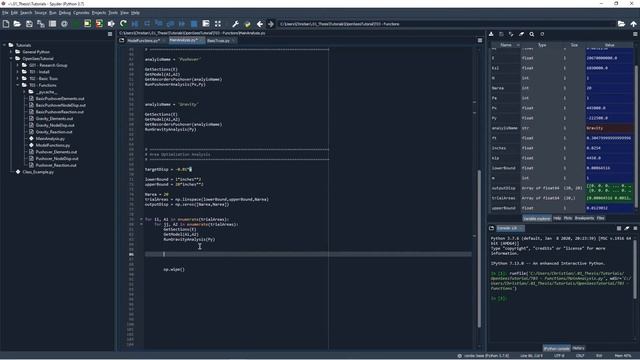
Task: Start debugging with the Debug file icon
Action: [135, 24]
